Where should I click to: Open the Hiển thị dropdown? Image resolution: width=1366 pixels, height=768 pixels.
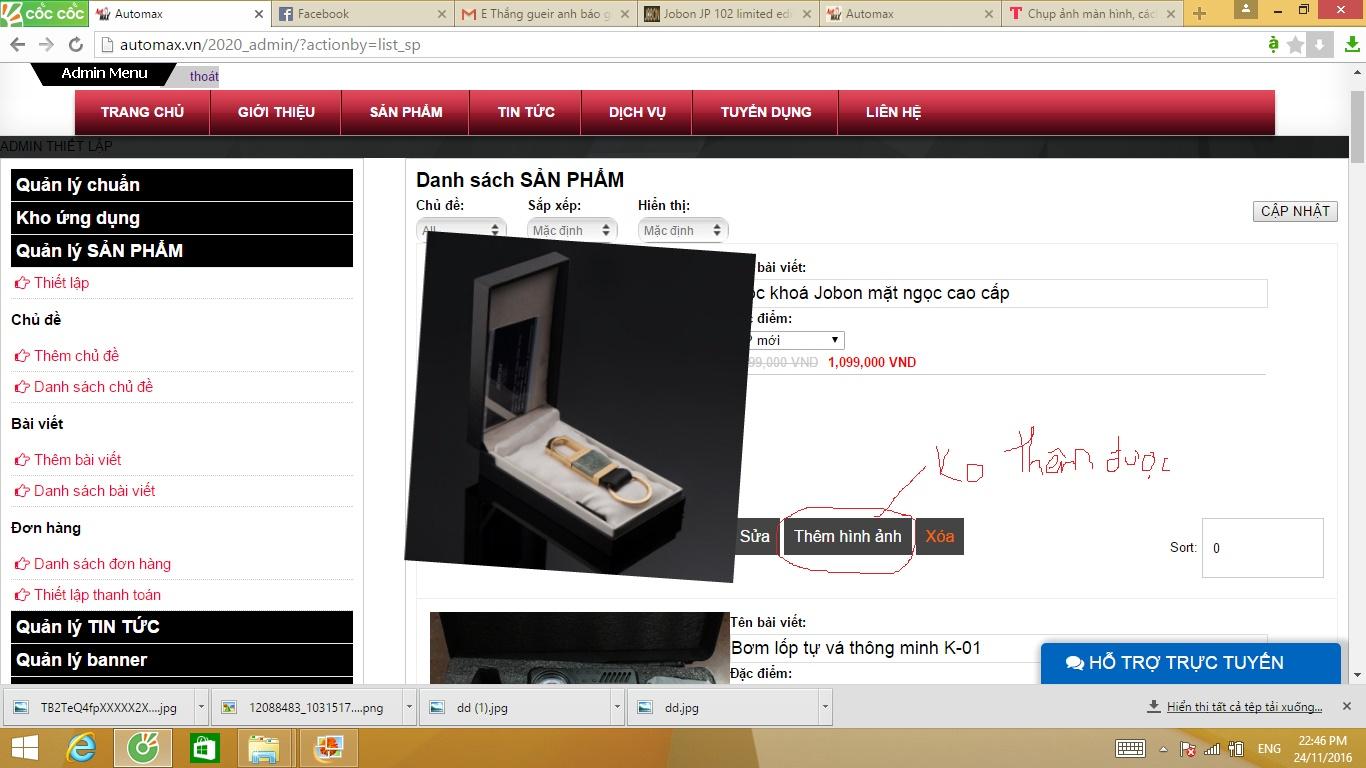(683, 230)
